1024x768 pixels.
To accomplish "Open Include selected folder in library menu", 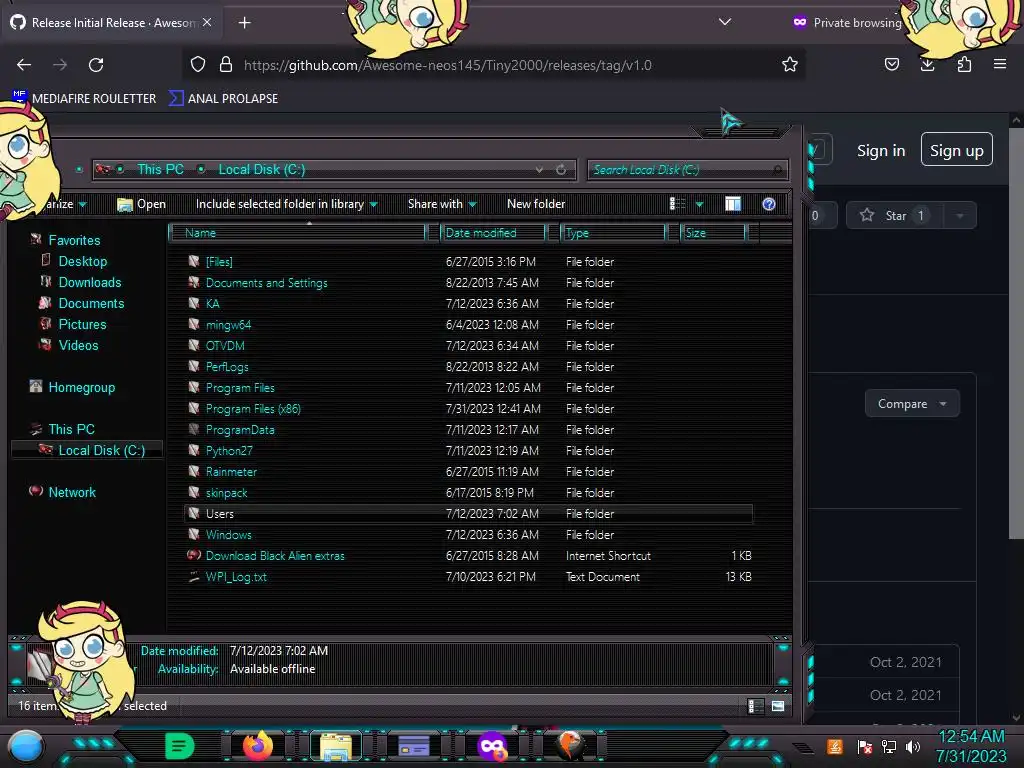I will coord(287,204).
